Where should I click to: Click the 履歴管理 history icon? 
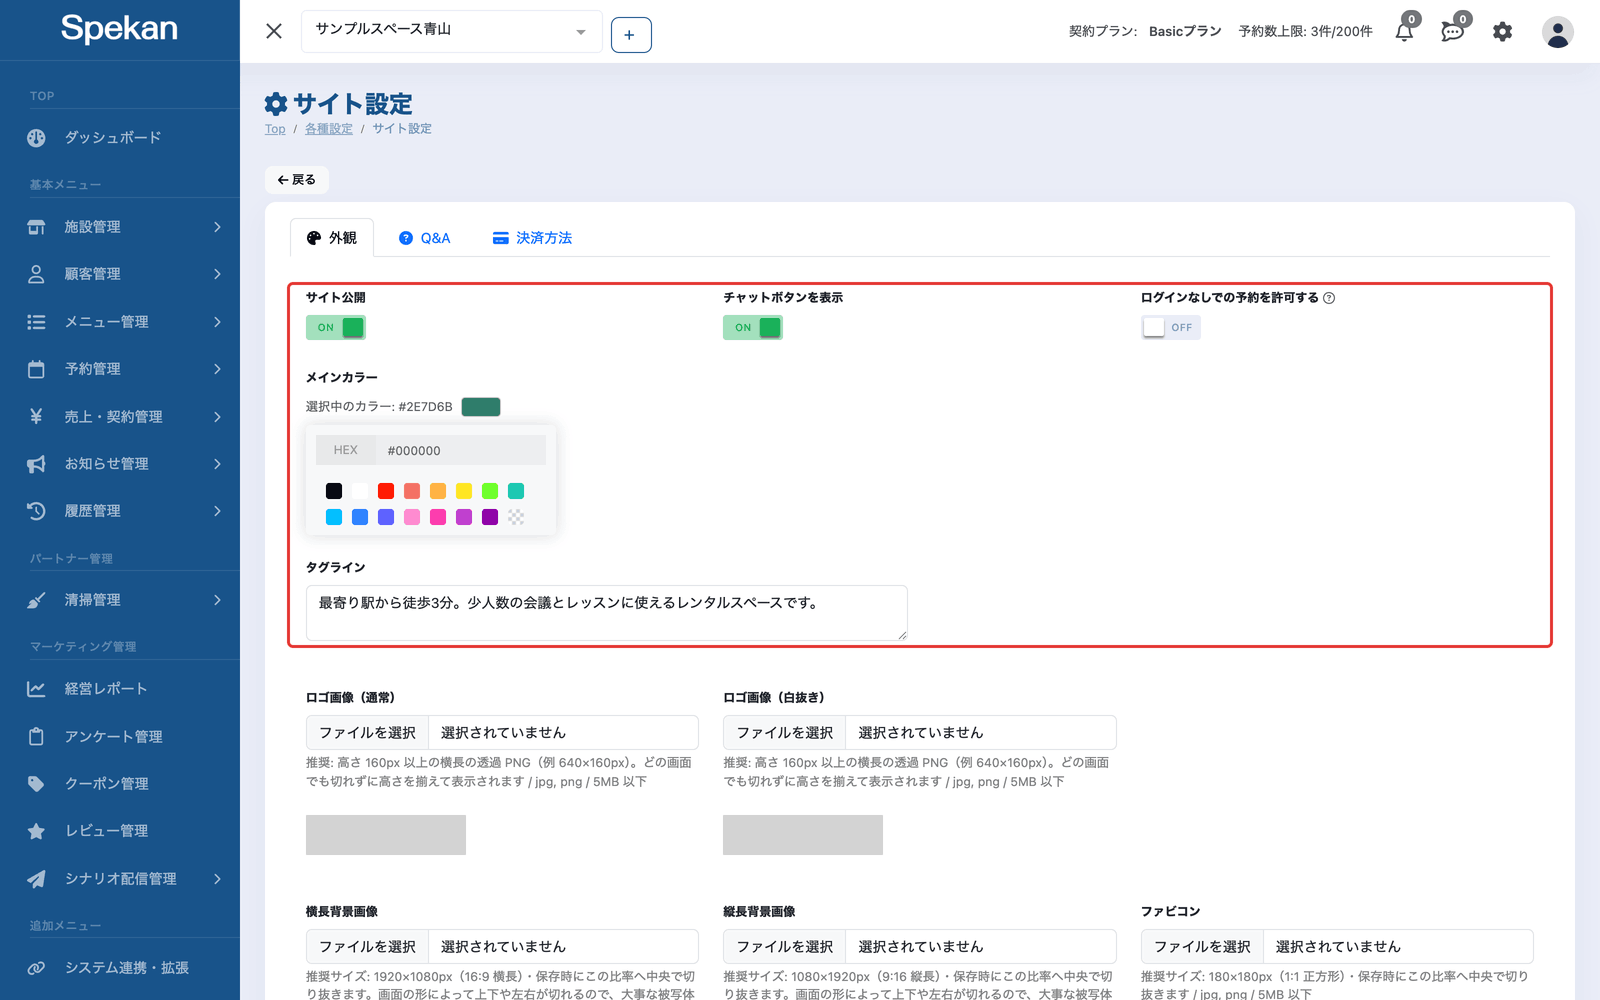pos(36,511)
